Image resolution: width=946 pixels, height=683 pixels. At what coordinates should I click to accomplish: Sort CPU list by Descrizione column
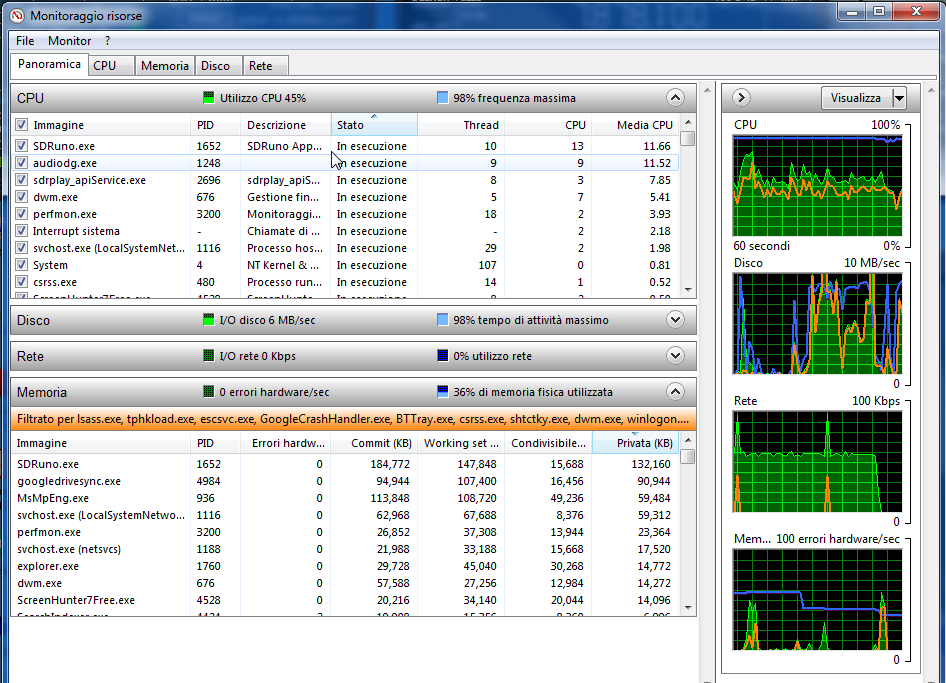coord(285,125)
